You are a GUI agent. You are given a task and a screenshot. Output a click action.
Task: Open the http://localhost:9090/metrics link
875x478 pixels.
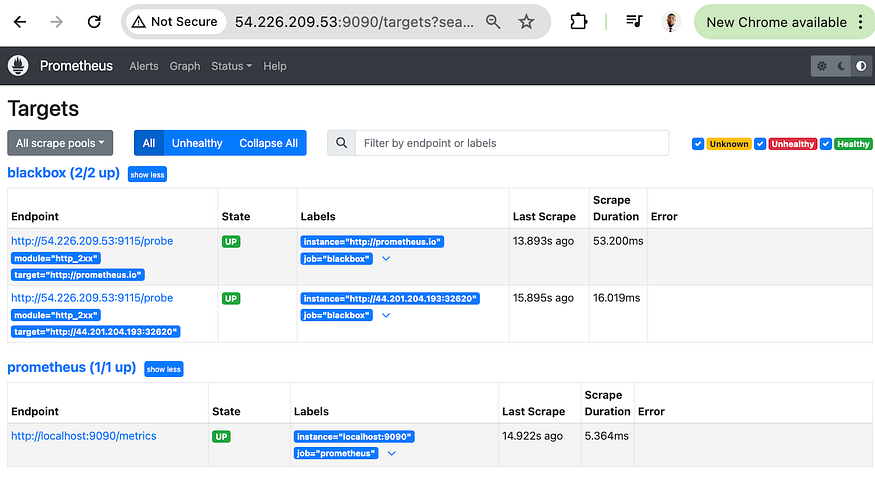pos(84,436)
